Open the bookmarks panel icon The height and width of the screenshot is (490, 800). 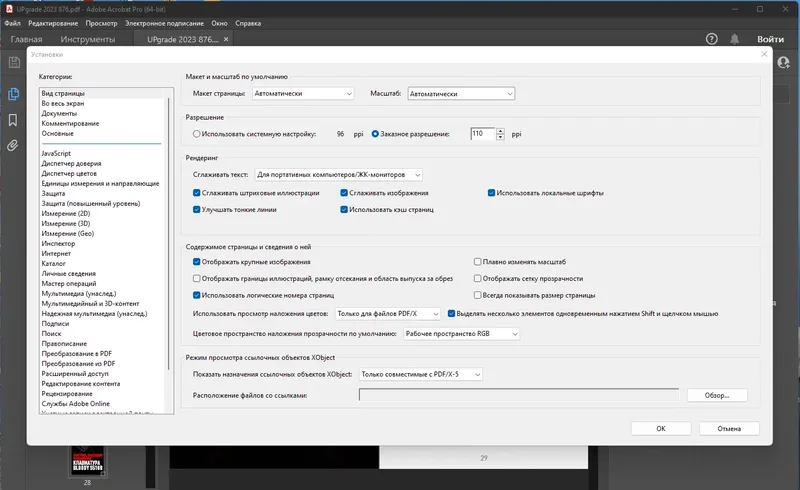(x=13, y=120)
